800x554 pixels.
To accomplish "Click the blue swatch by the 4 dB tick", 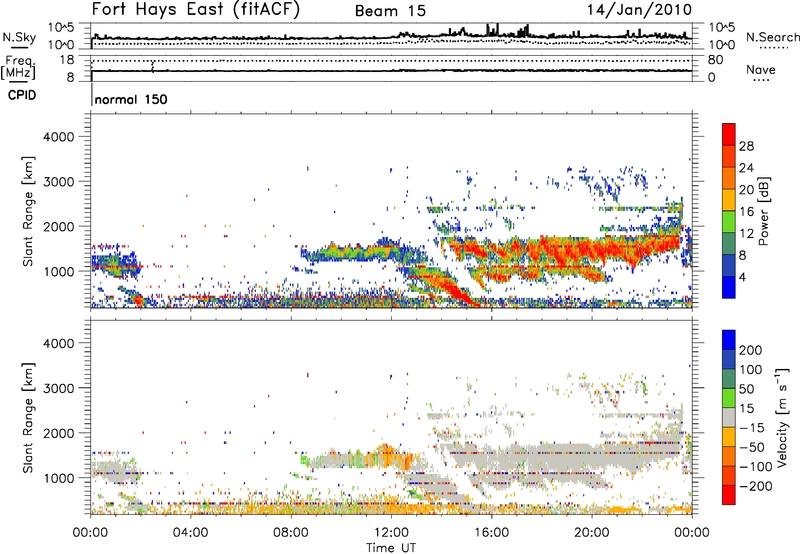I will [729, 287].
